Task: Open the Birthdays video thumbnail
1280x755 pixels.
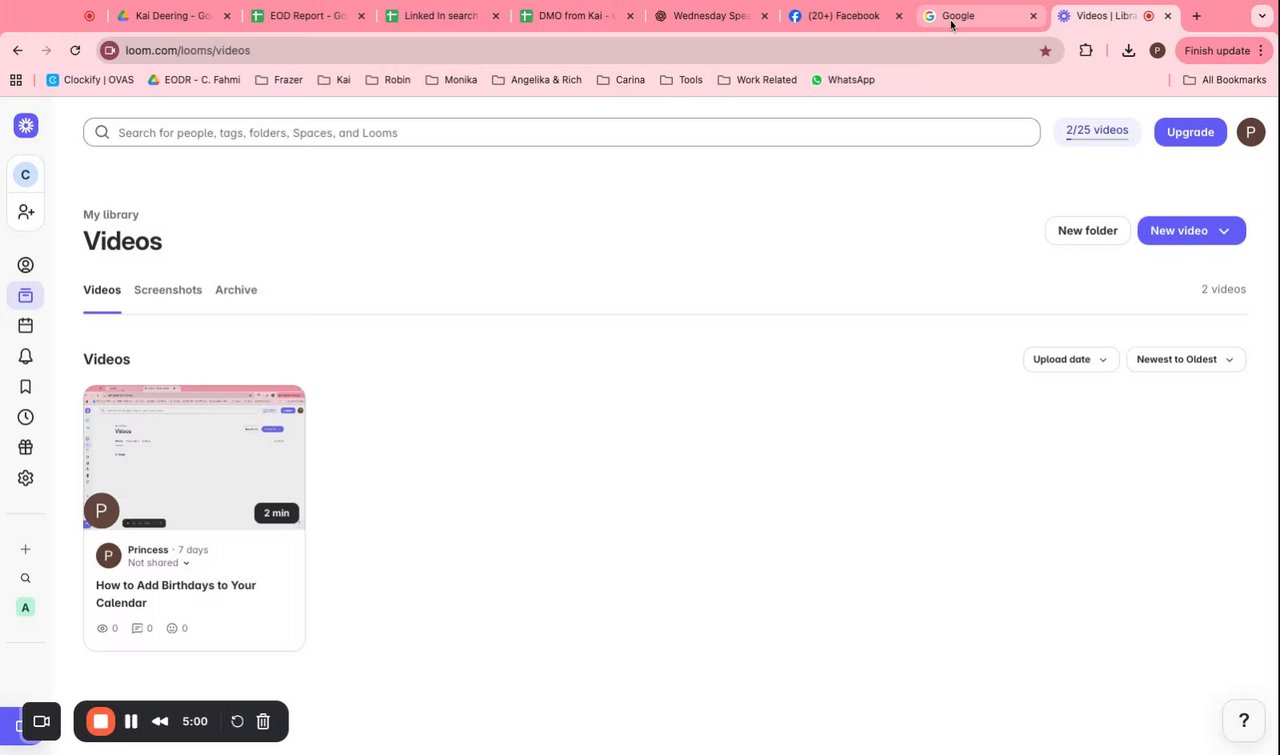Action: pyautogui.click(x=194, y=457)
